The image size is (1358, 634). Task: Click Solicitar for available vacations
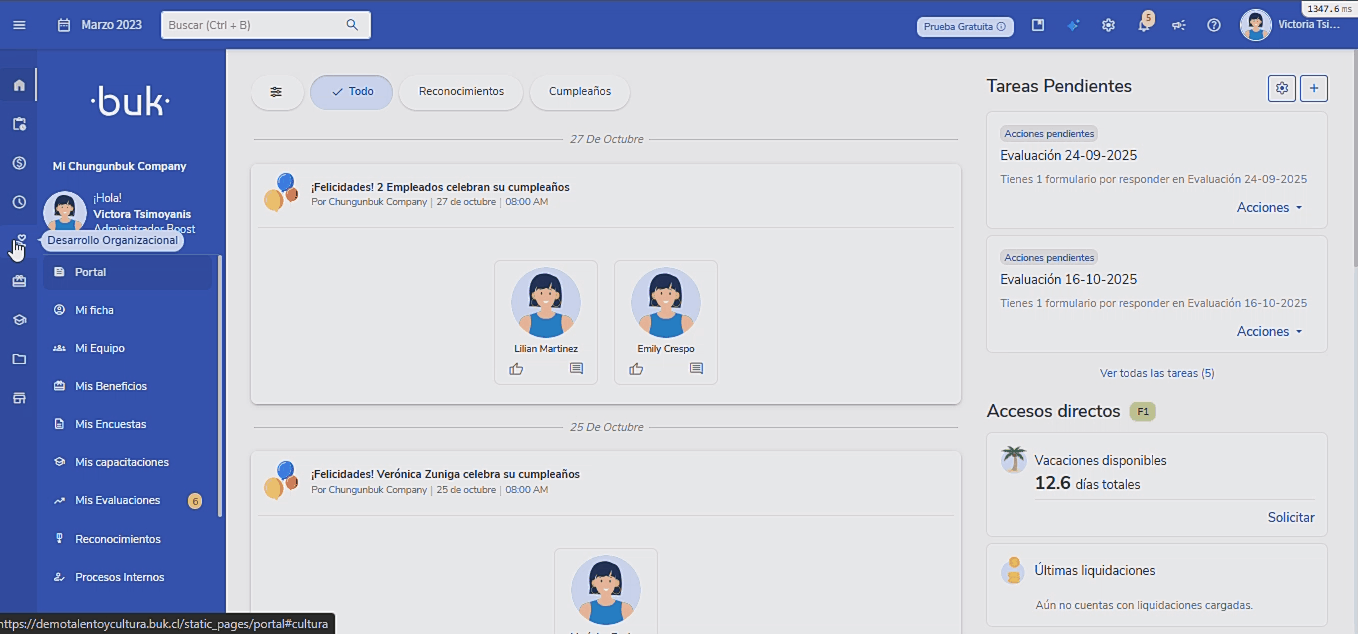pyautogui.click(x=1290, y=517)
